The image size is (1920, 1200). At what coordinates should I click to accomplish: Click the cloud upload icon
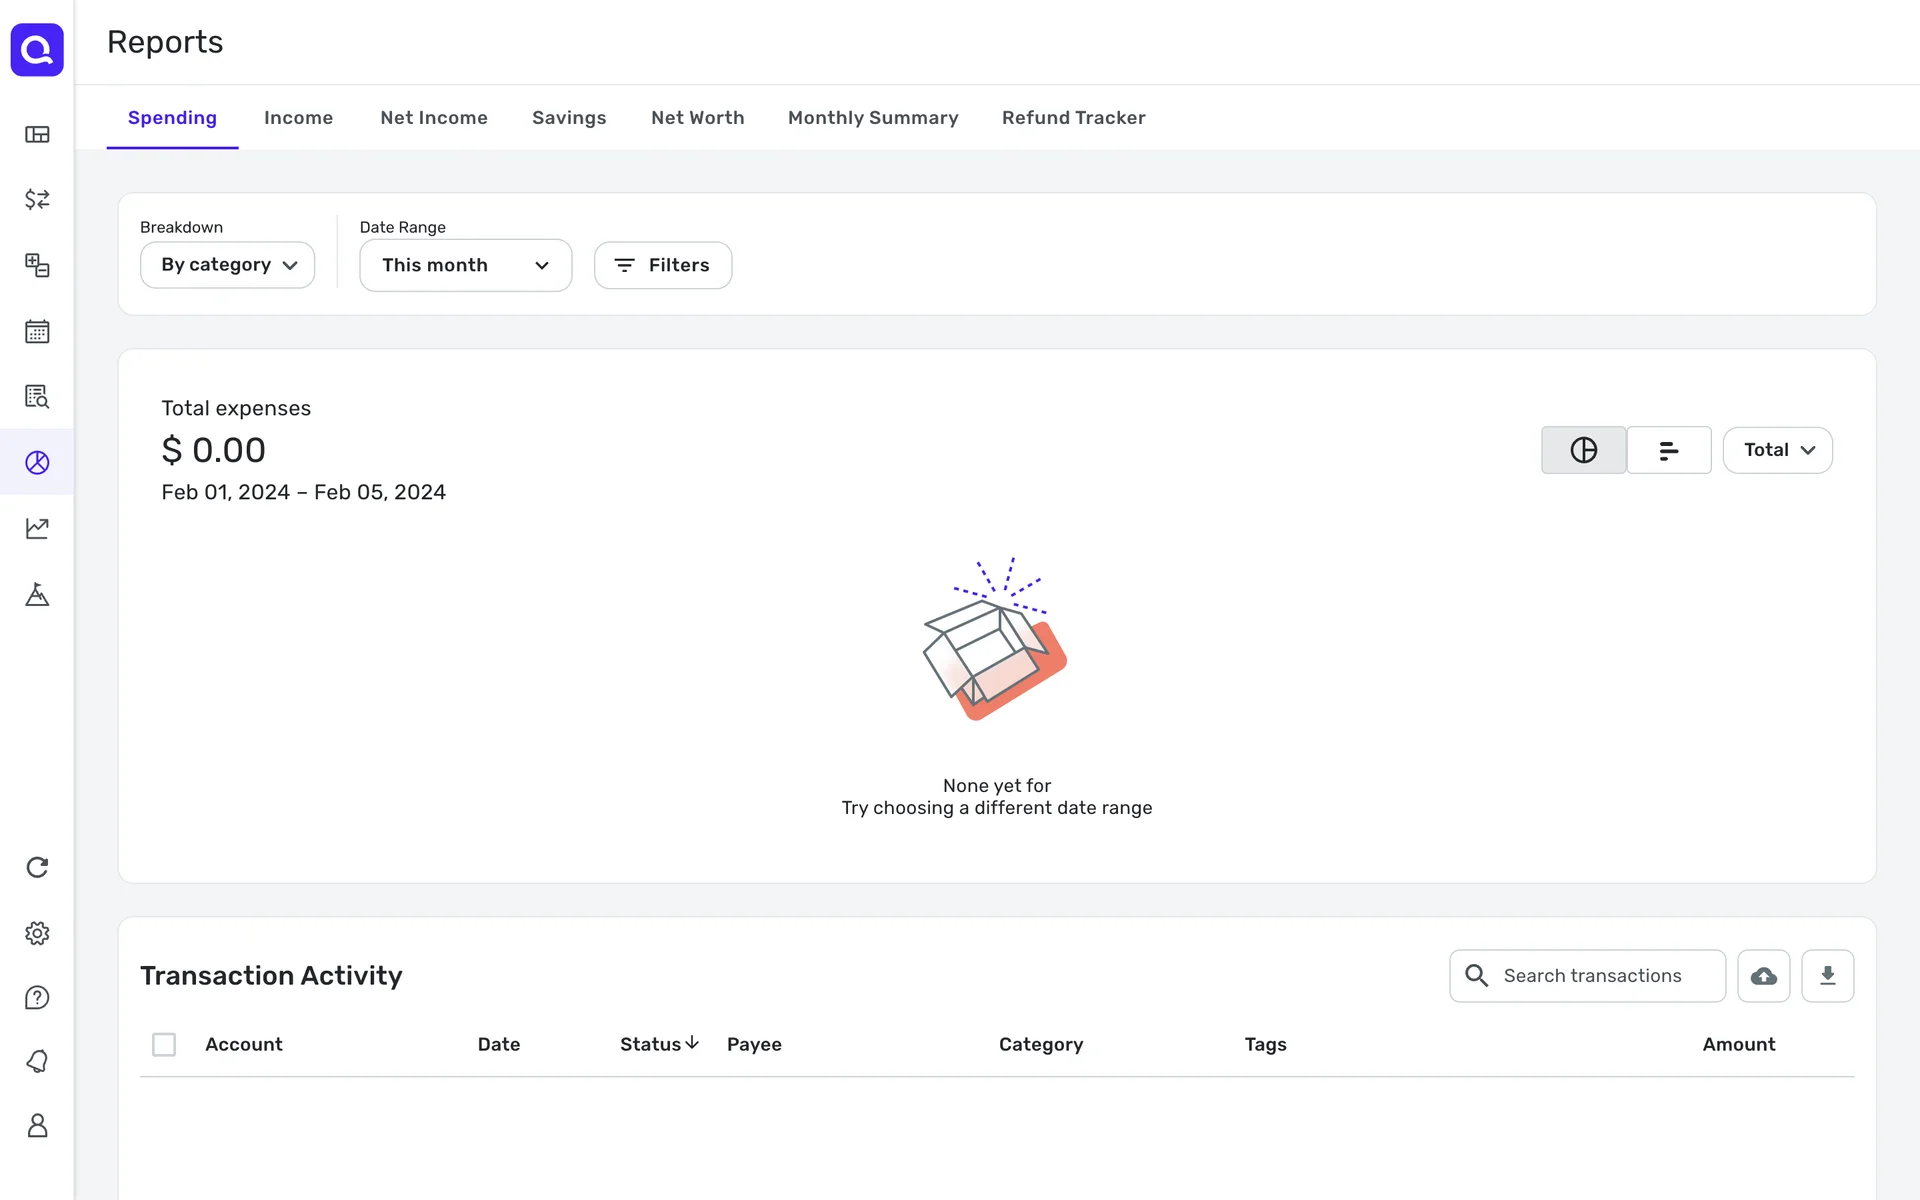tap(1763, 976)
